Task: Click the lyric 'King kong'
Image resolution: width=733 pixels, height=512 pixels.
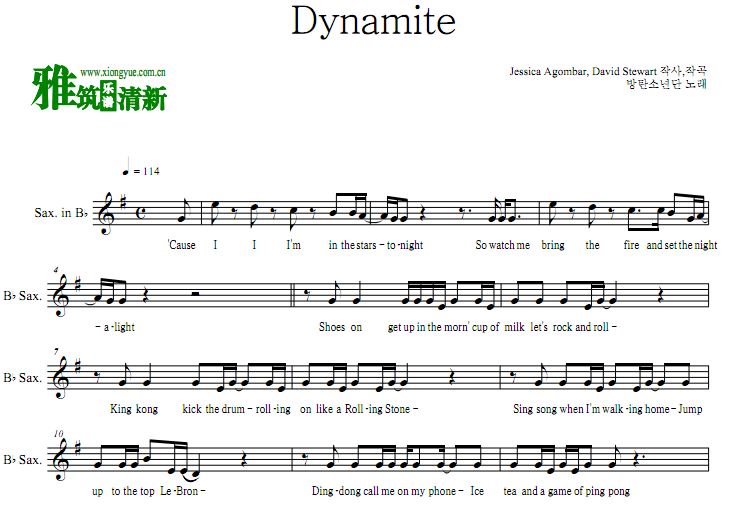Action: 133,408
